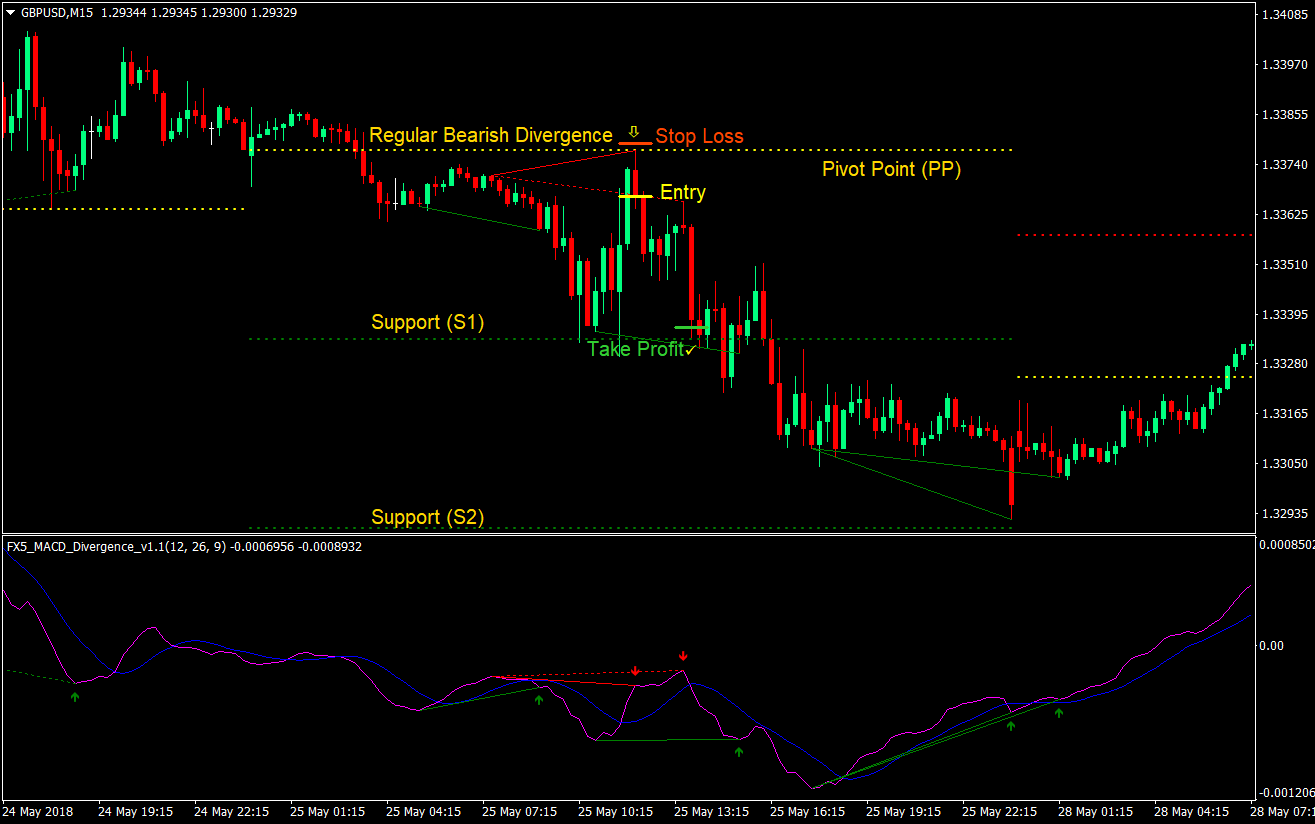Select the 28 May 01:15 time axis label
This screenshot has width=1315, height=824.
tap(1094, 812)
